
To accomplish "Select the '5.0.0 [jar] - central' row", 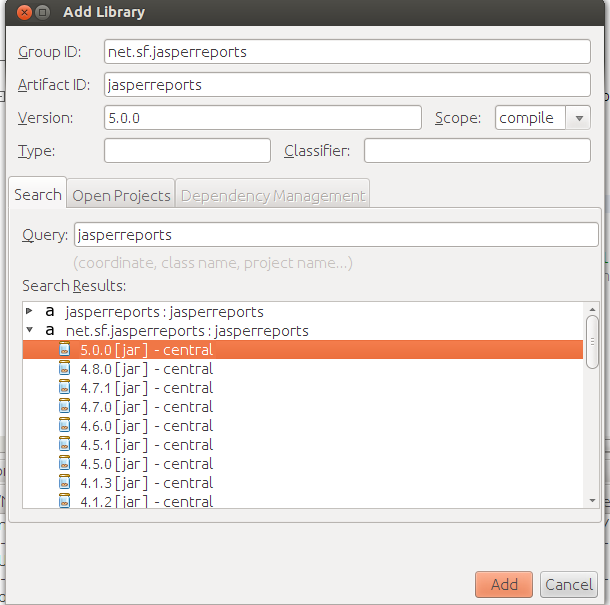I will (303, 349).
